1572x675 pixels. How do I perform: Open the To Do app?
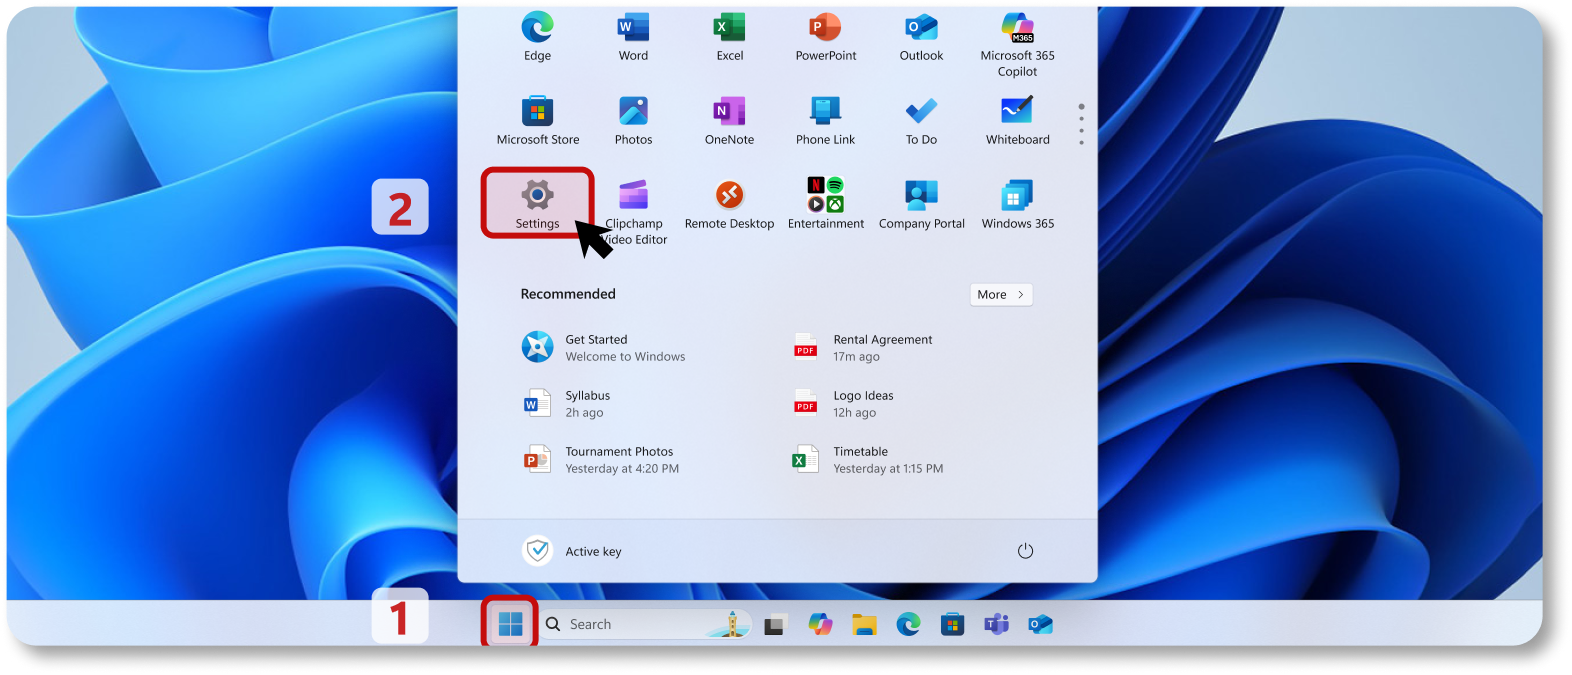[x=921, y=119]
